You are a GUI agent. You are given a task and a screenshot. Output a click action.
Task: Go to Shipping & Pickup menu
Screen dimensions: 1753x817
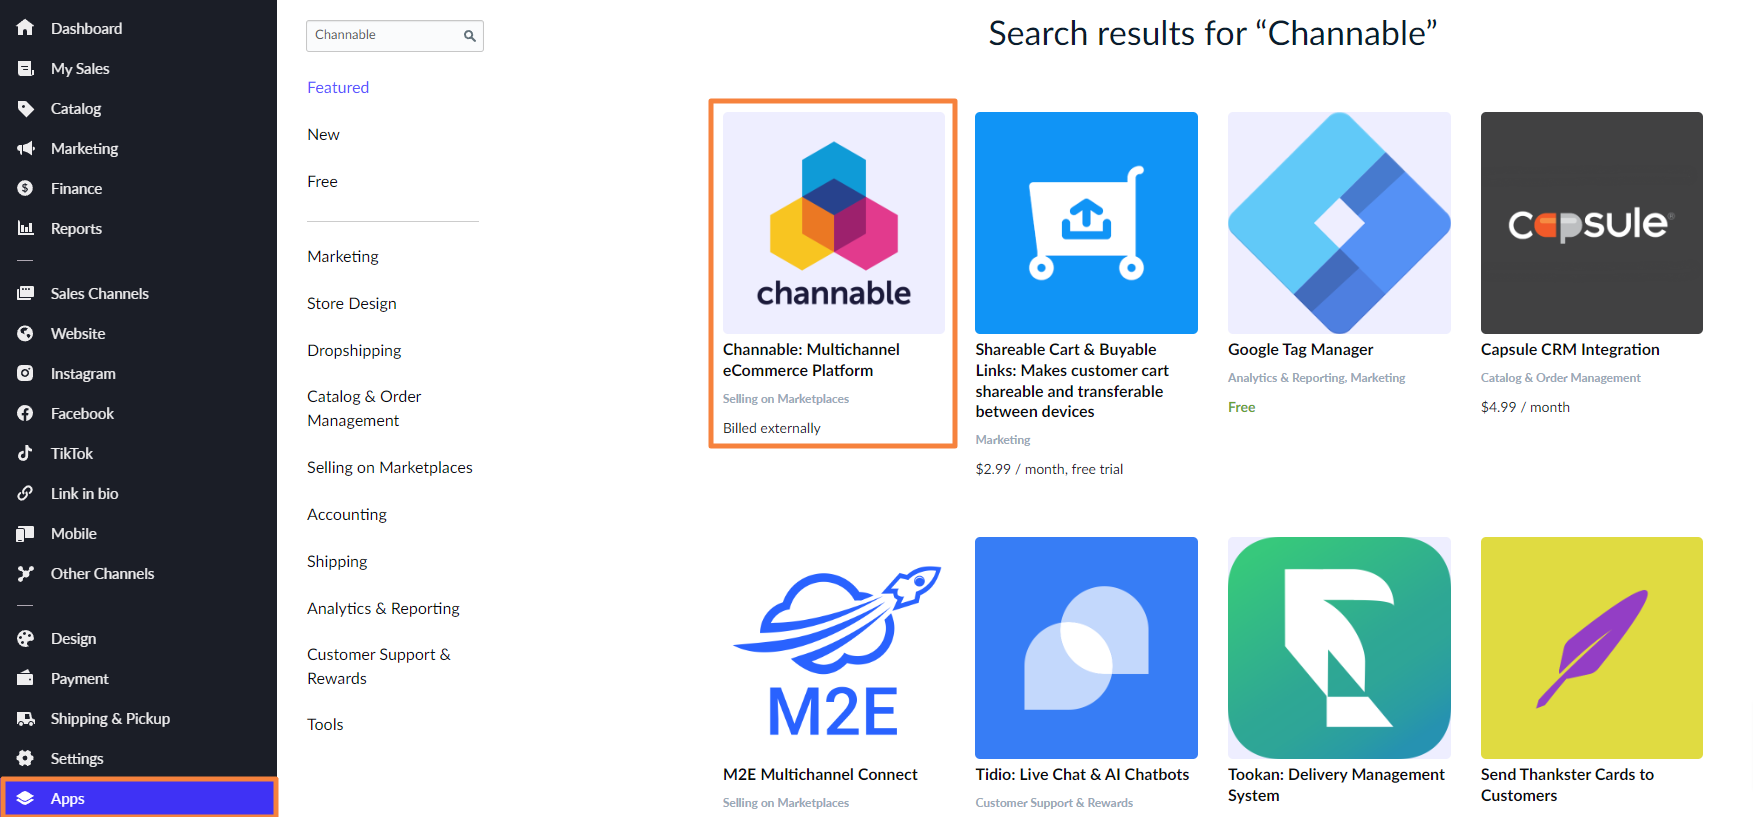coord(110,718)
